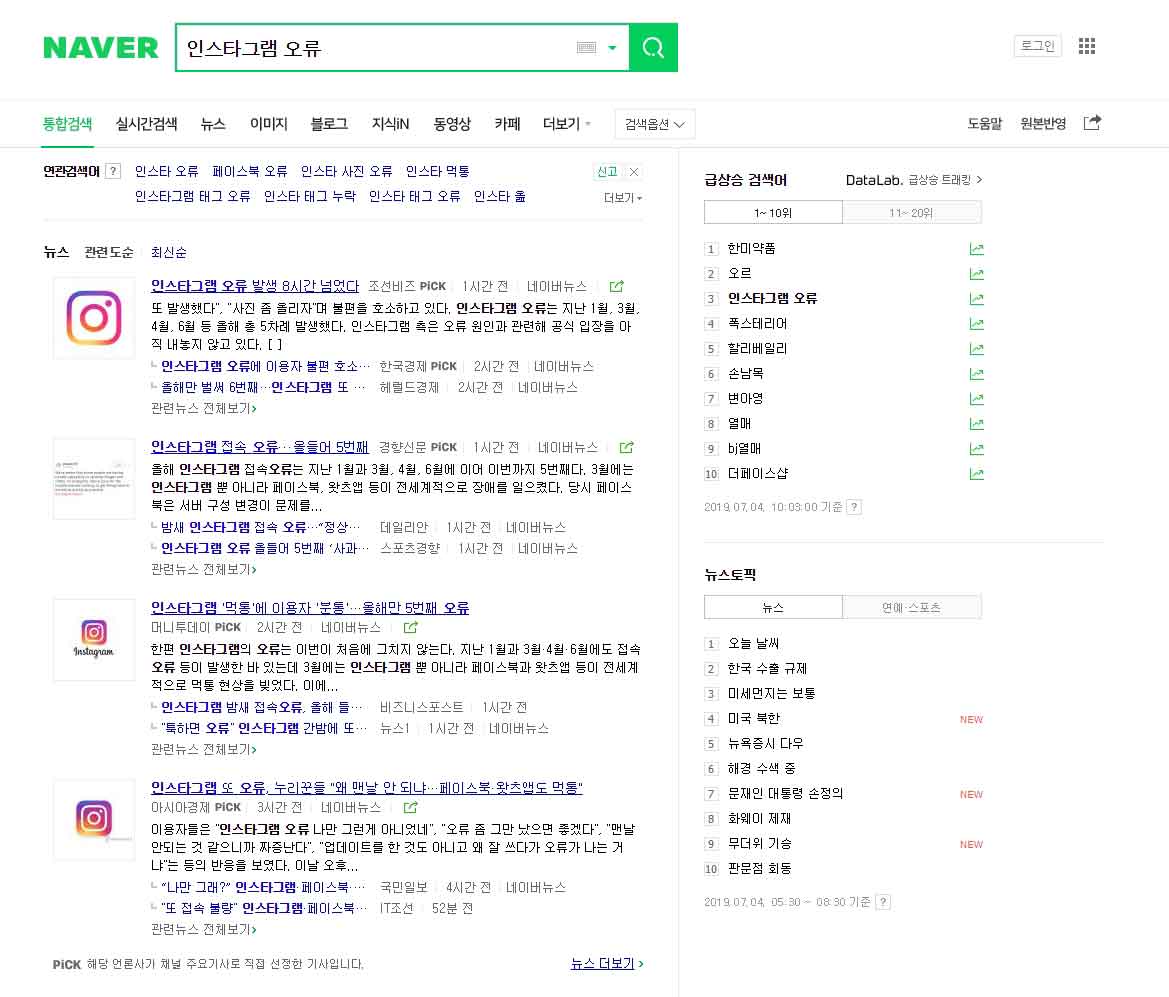Open the on-screen keyboard icon in search box

[x=587, y=48]
